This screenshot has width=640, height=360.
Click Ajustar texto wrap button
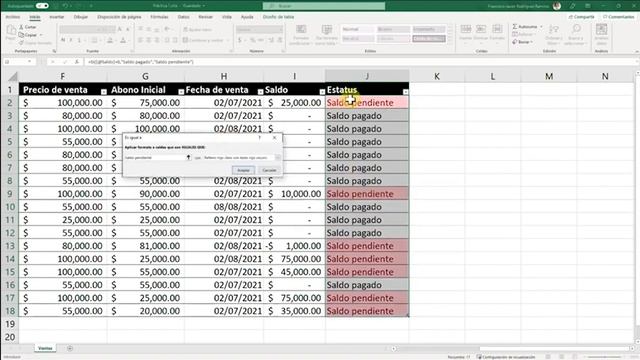198,29
